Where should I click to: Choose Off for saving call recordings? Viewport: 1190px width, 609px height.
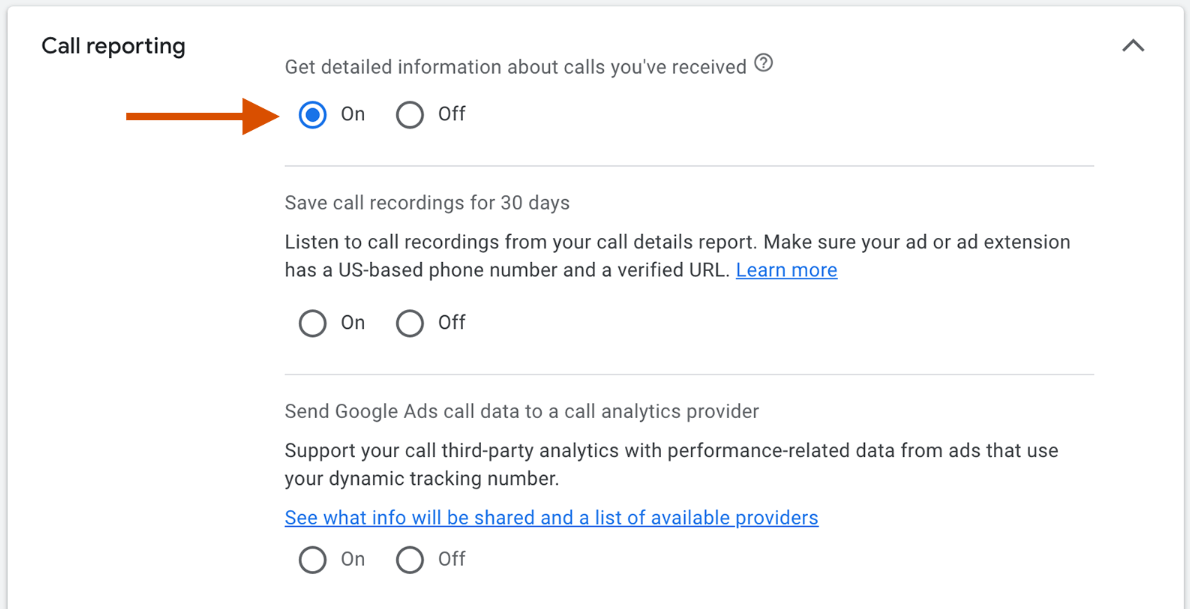(410, 323)
